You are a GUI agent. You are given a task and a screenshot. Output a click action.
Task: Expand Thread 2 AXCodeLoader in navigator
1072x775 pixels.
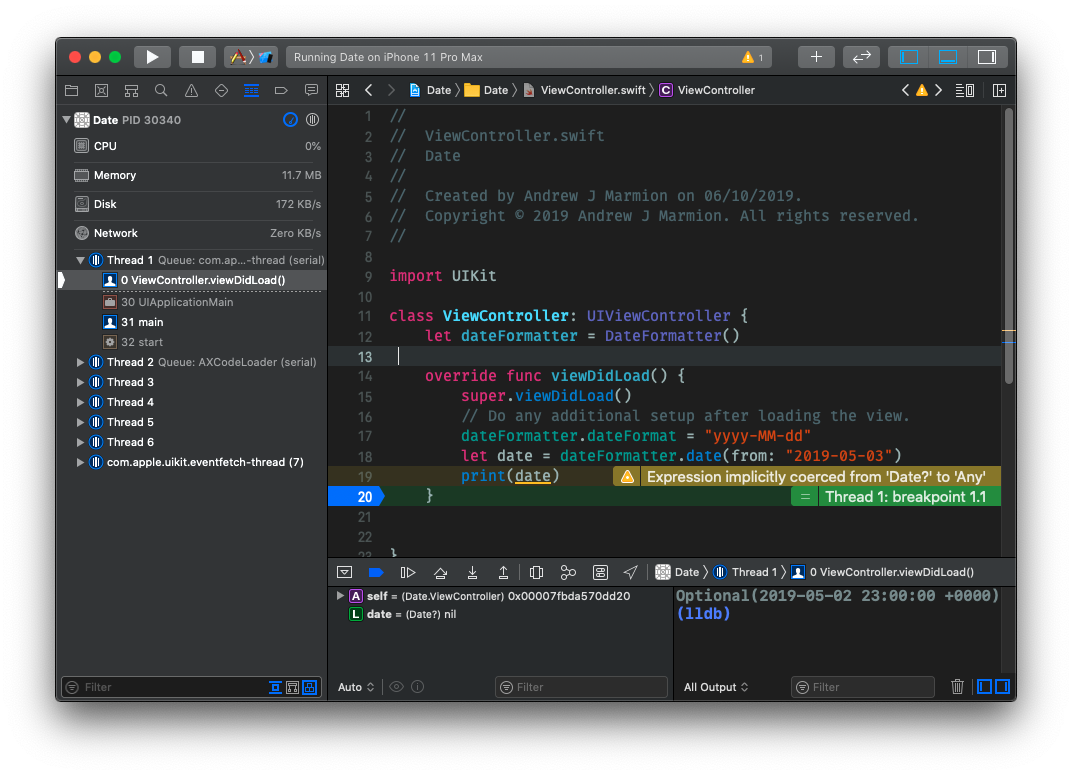coord(81,362)
